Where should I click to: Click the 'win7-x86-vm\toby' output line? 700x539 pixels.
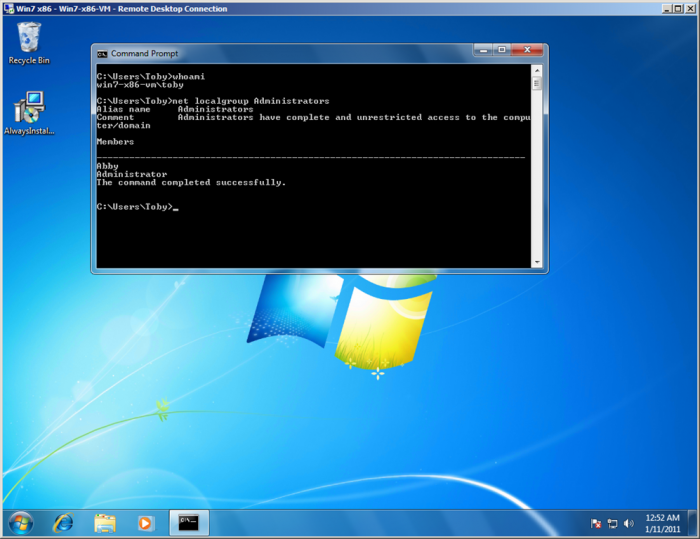[x=140, y=85]
